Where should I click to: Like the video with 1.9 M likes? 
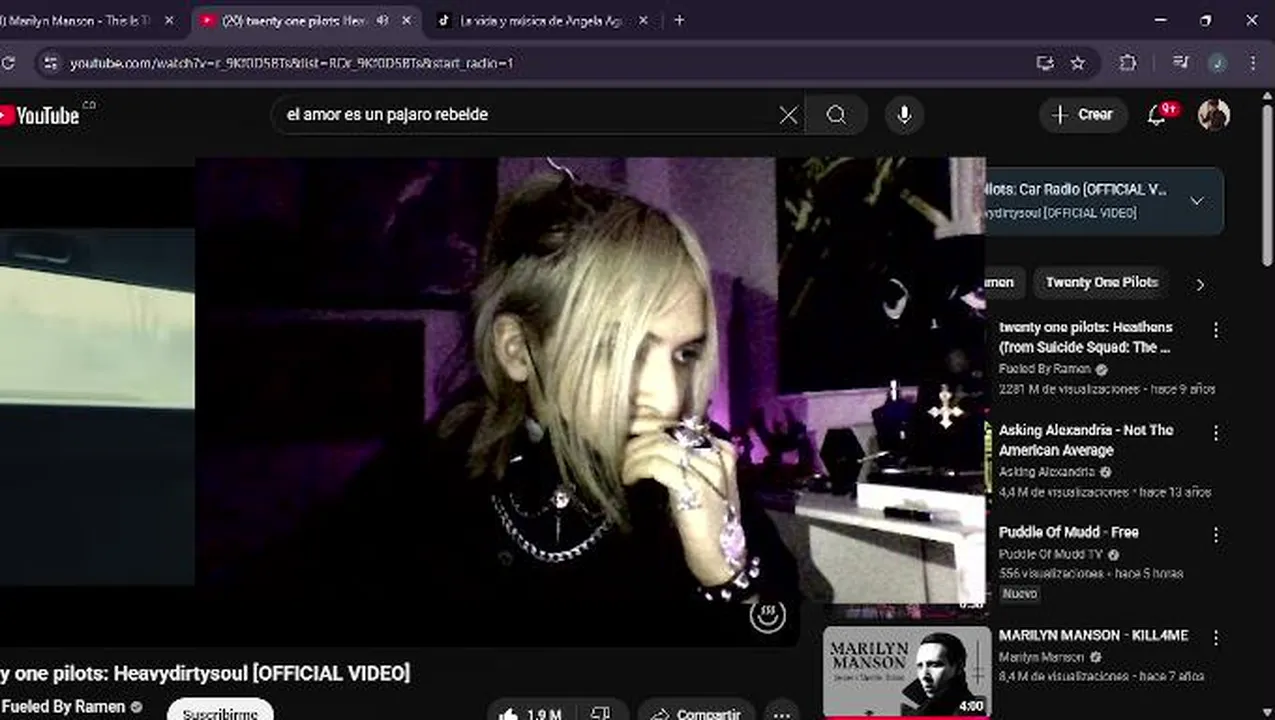[x=533, y=712]
